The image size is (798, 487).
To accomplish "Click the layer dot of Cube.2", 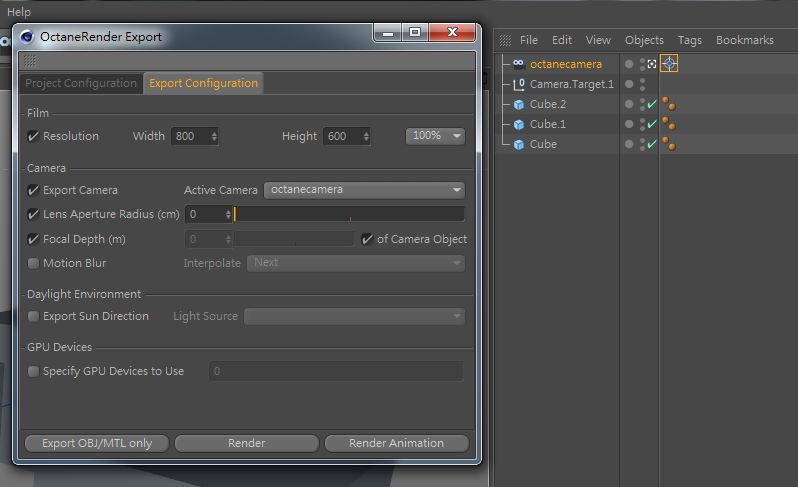I will point(630,104).
